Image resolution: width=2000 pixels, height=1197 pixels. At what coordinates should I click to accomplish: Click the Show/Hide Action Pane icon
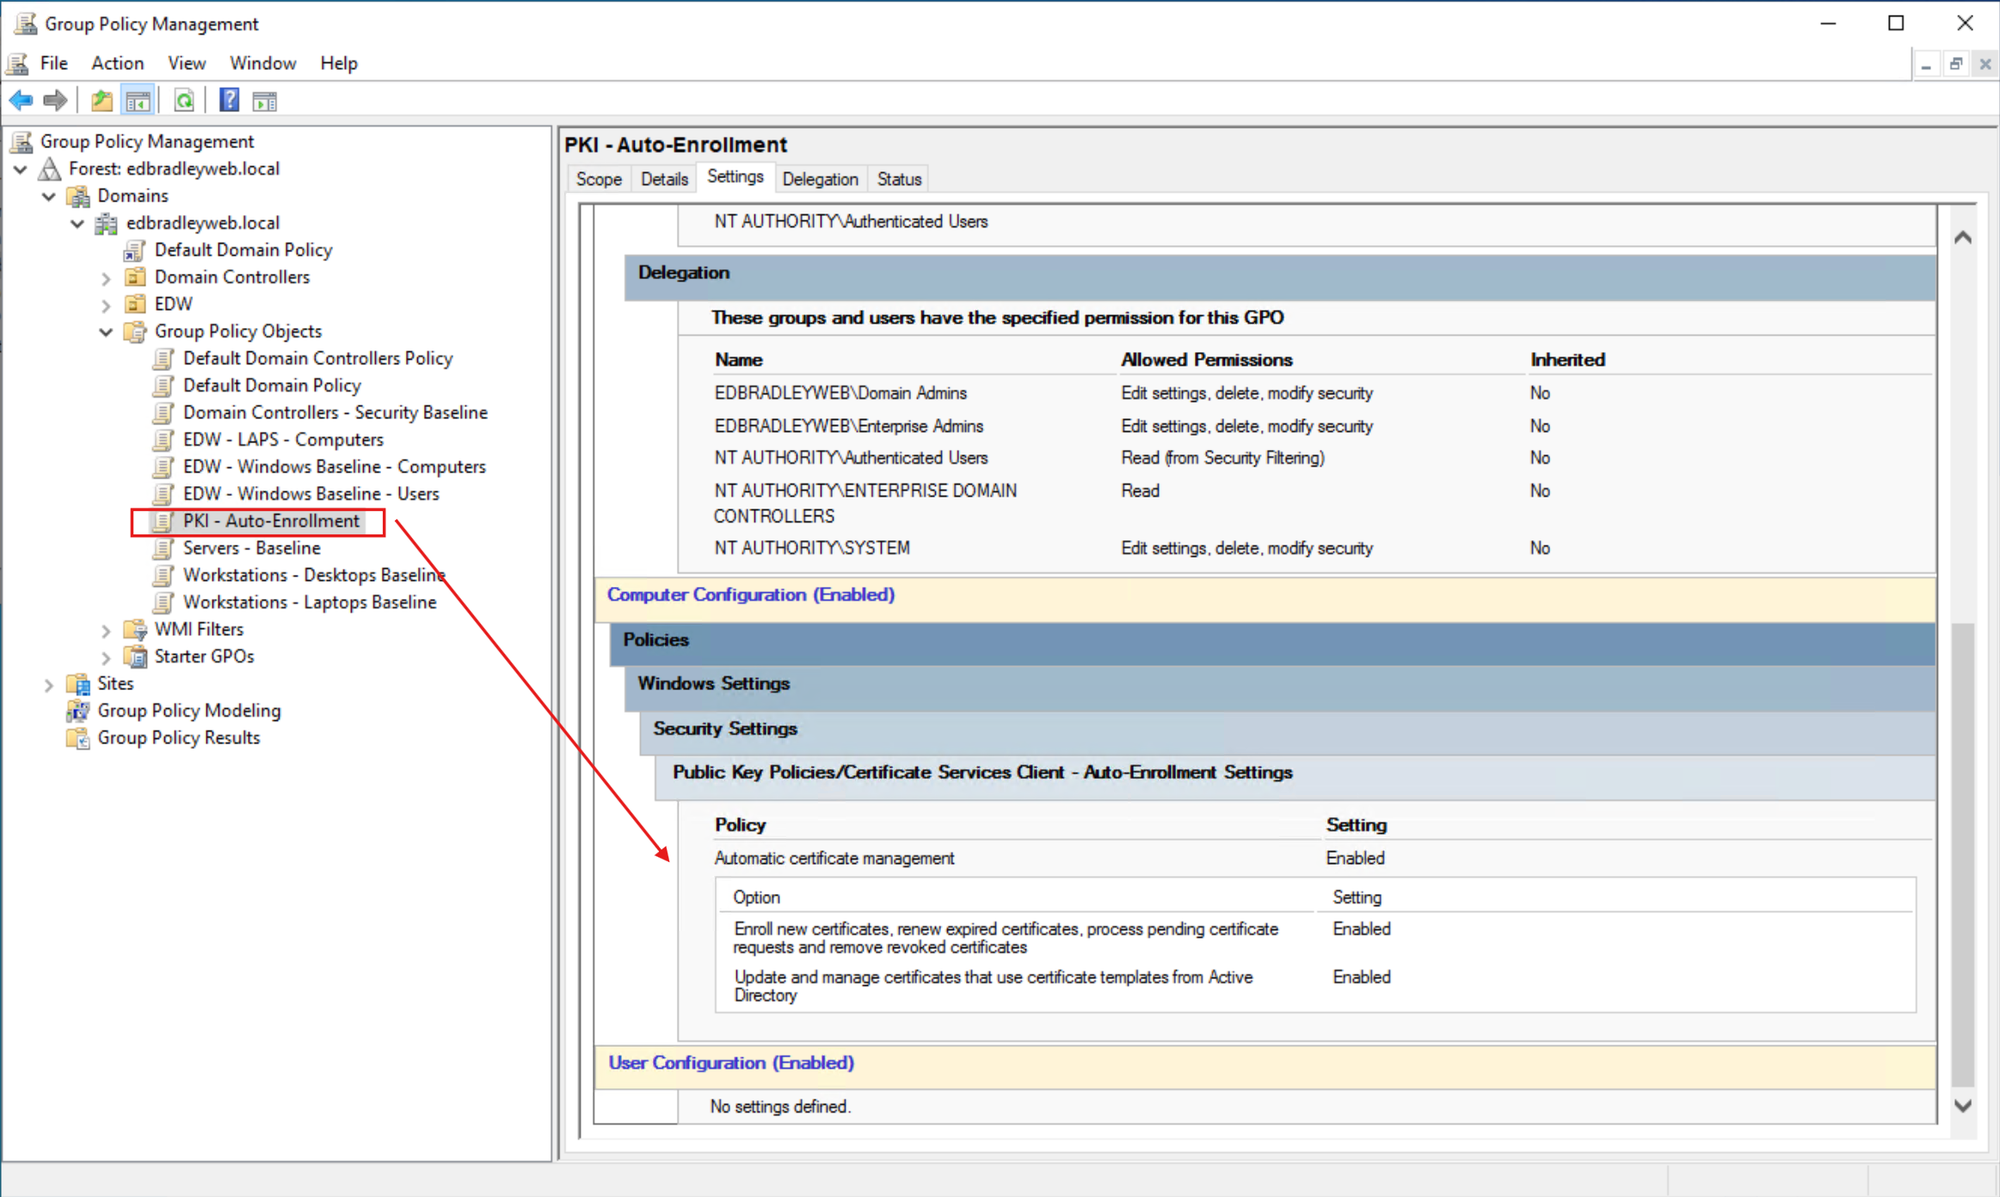(x=264, y=99)
